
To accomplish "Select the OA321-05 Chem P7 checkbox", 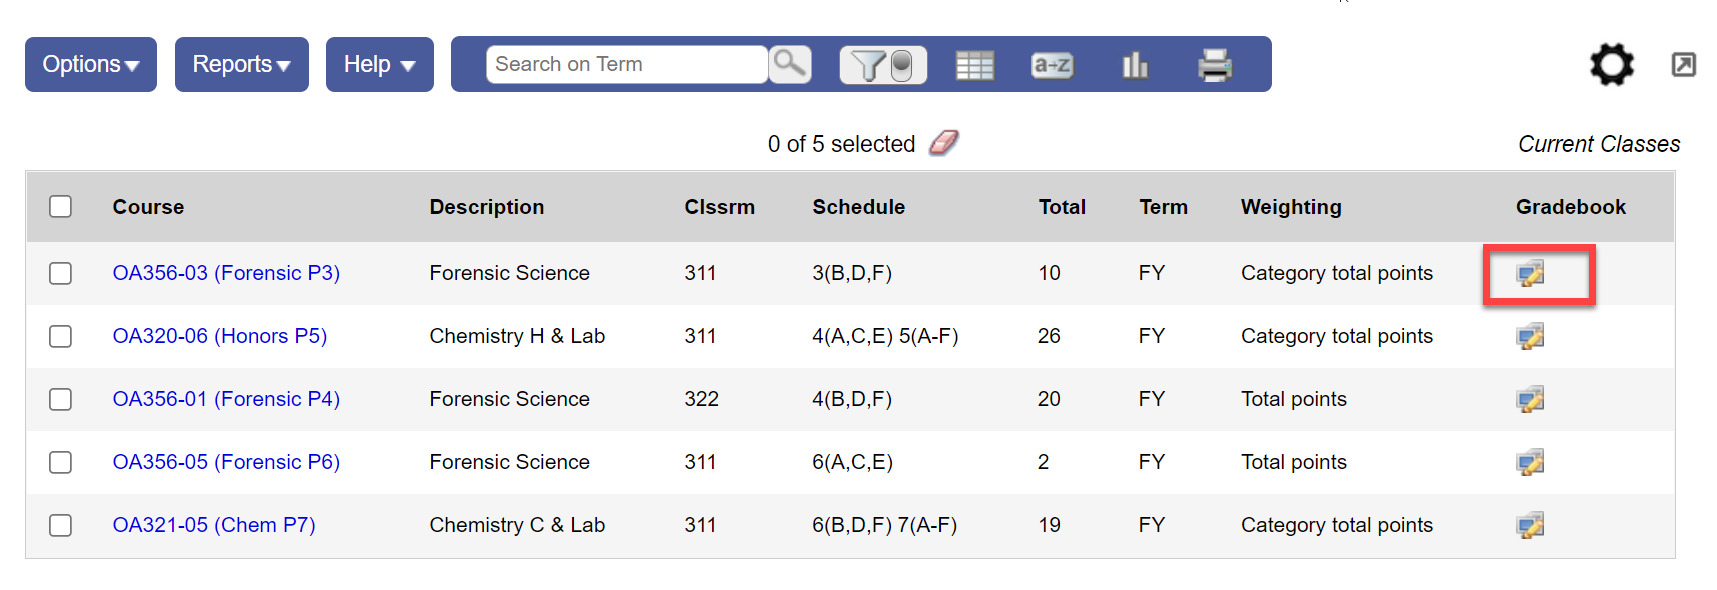I will 60,525.
